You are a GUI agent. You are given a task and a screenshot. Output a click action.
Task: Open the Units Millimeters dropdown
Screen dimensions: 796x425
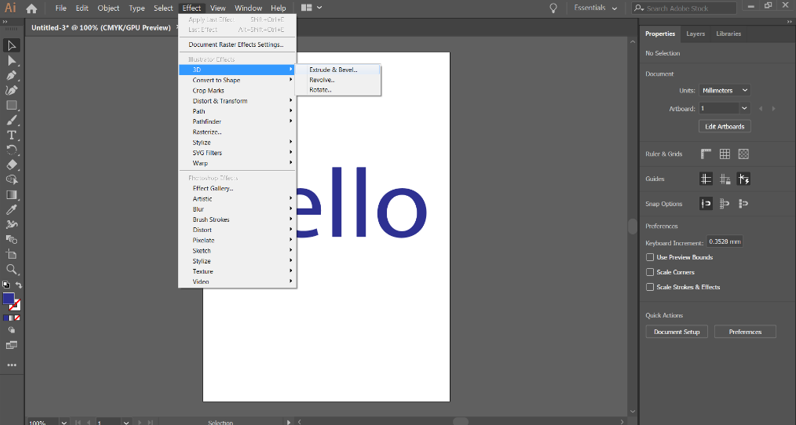[724, 90]
